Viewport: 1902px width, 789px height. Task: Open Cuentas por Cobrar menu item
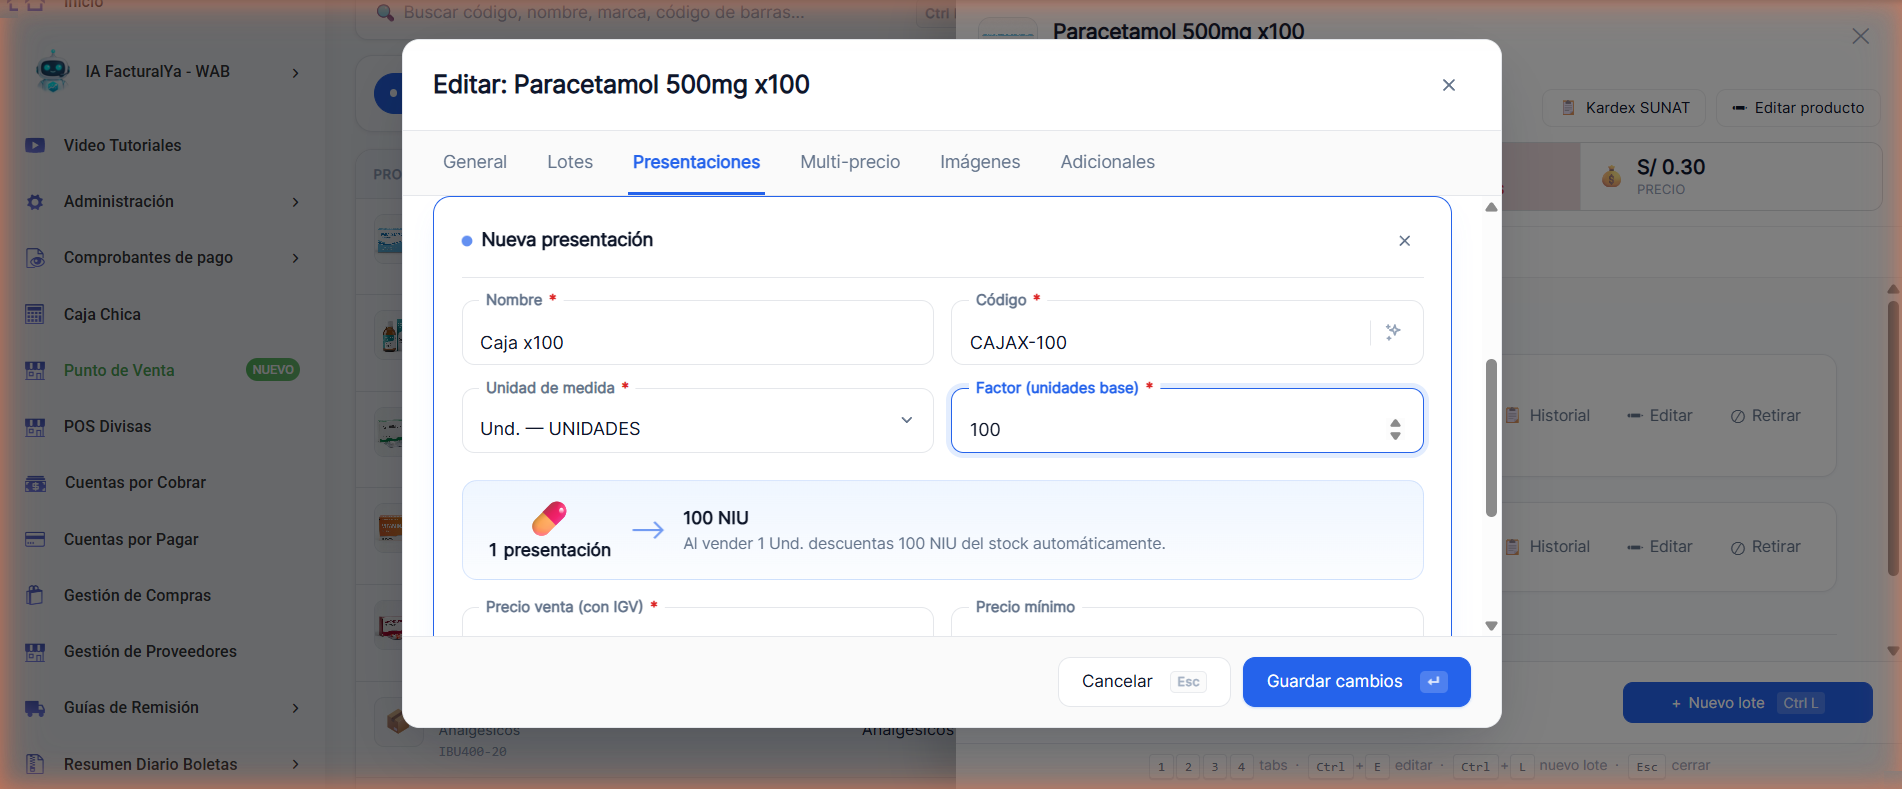pyautogui.click(x=135, y=483)
